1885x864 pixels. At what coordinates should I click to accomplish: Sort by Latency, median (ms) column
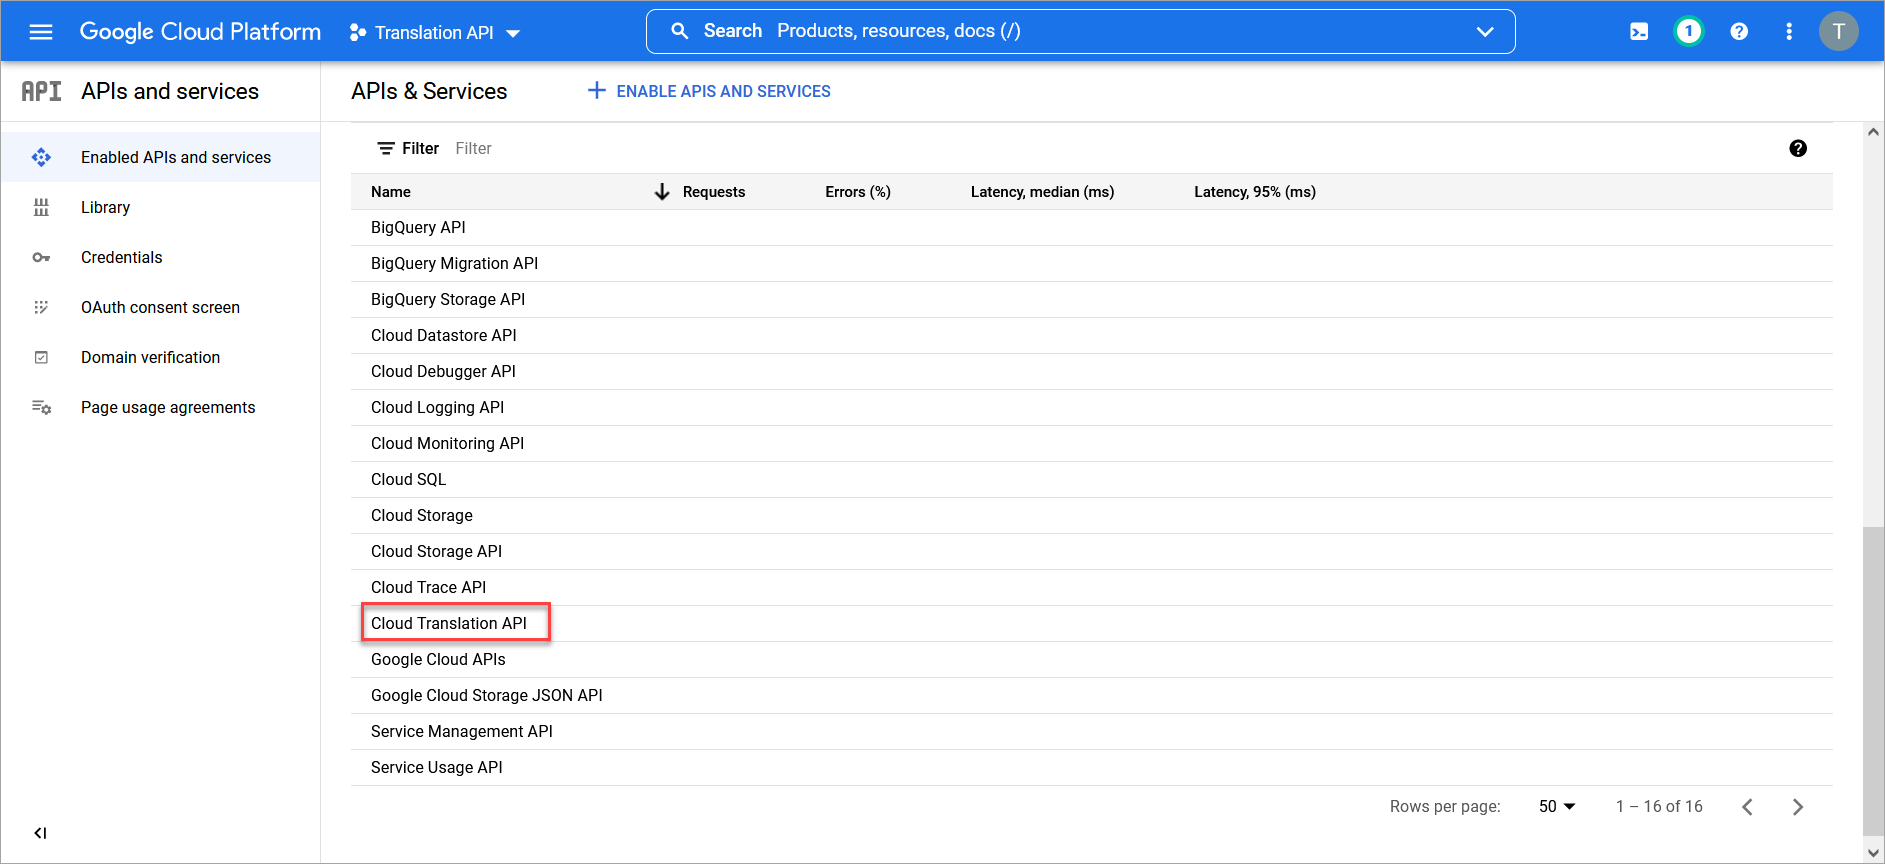(1043, 192)
